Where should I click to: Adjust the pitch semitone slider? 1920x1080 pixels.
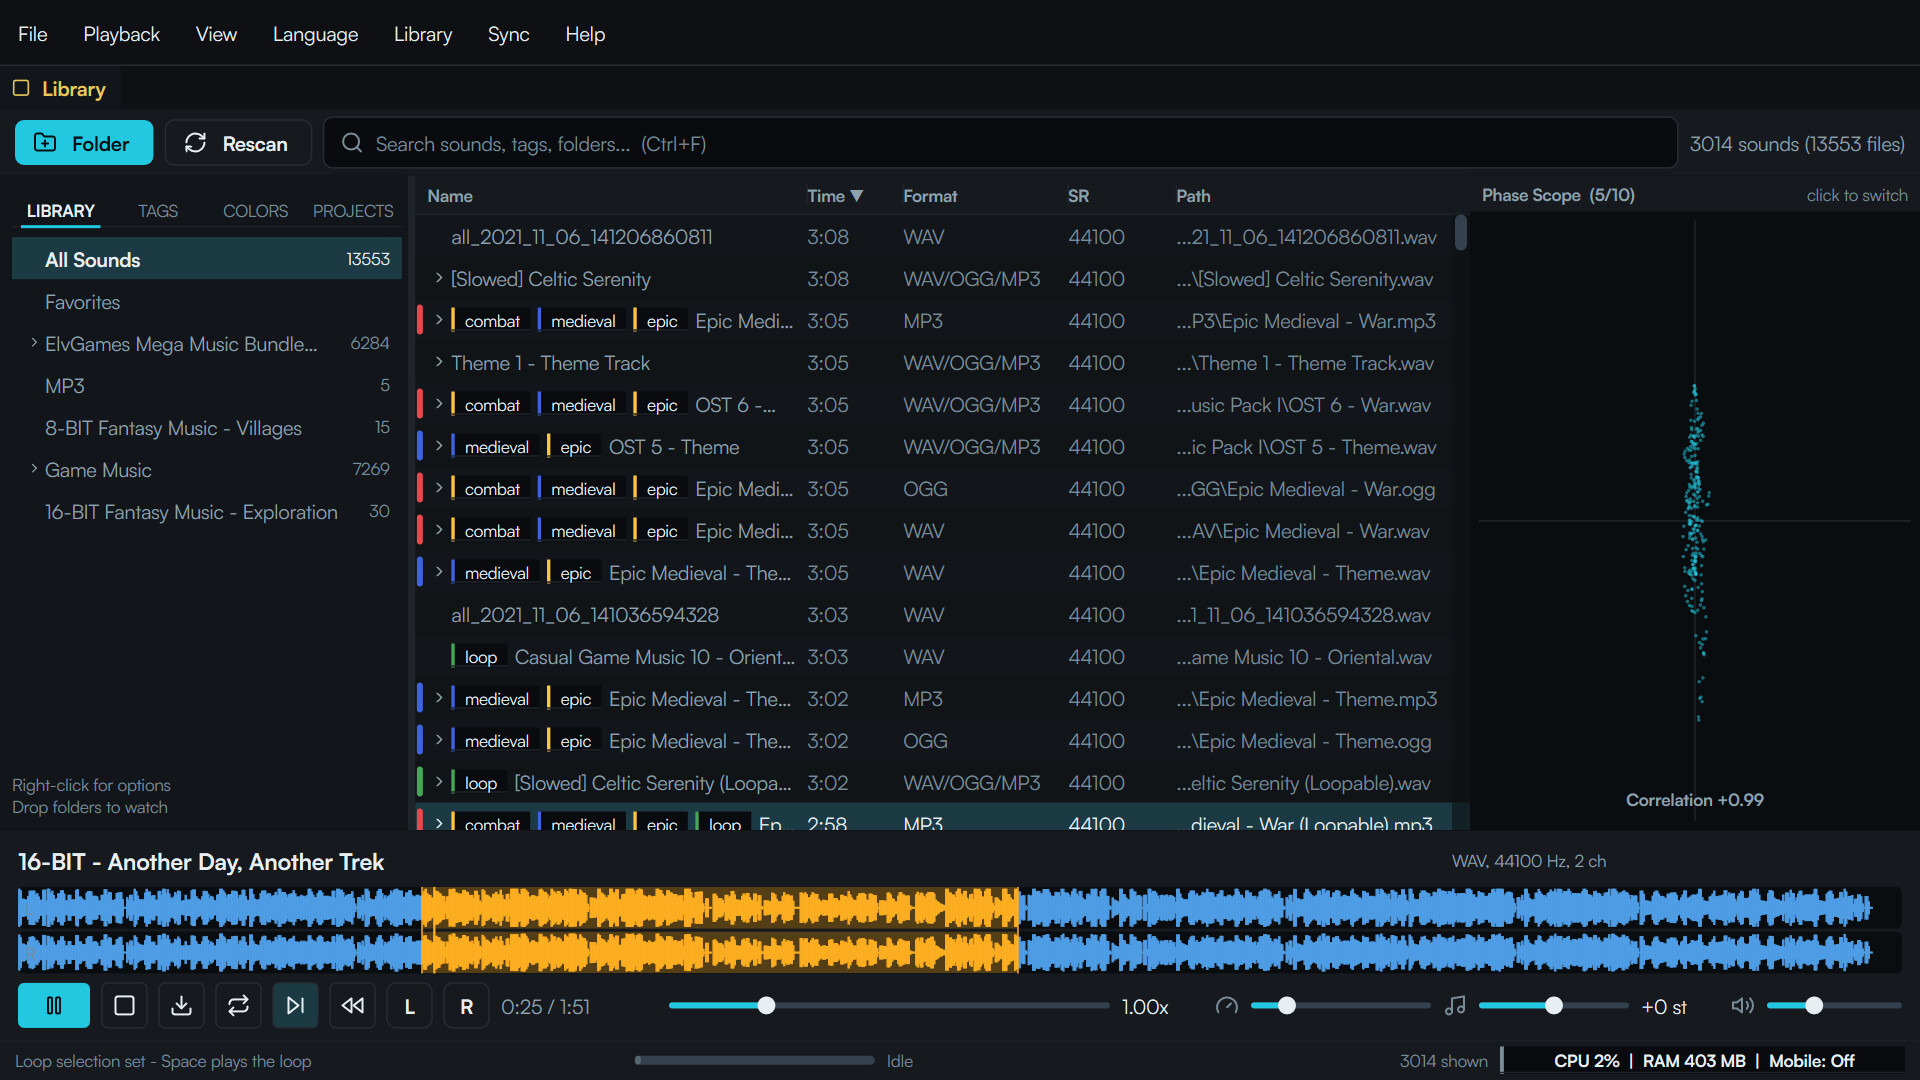click(x=1554, y=1006)
